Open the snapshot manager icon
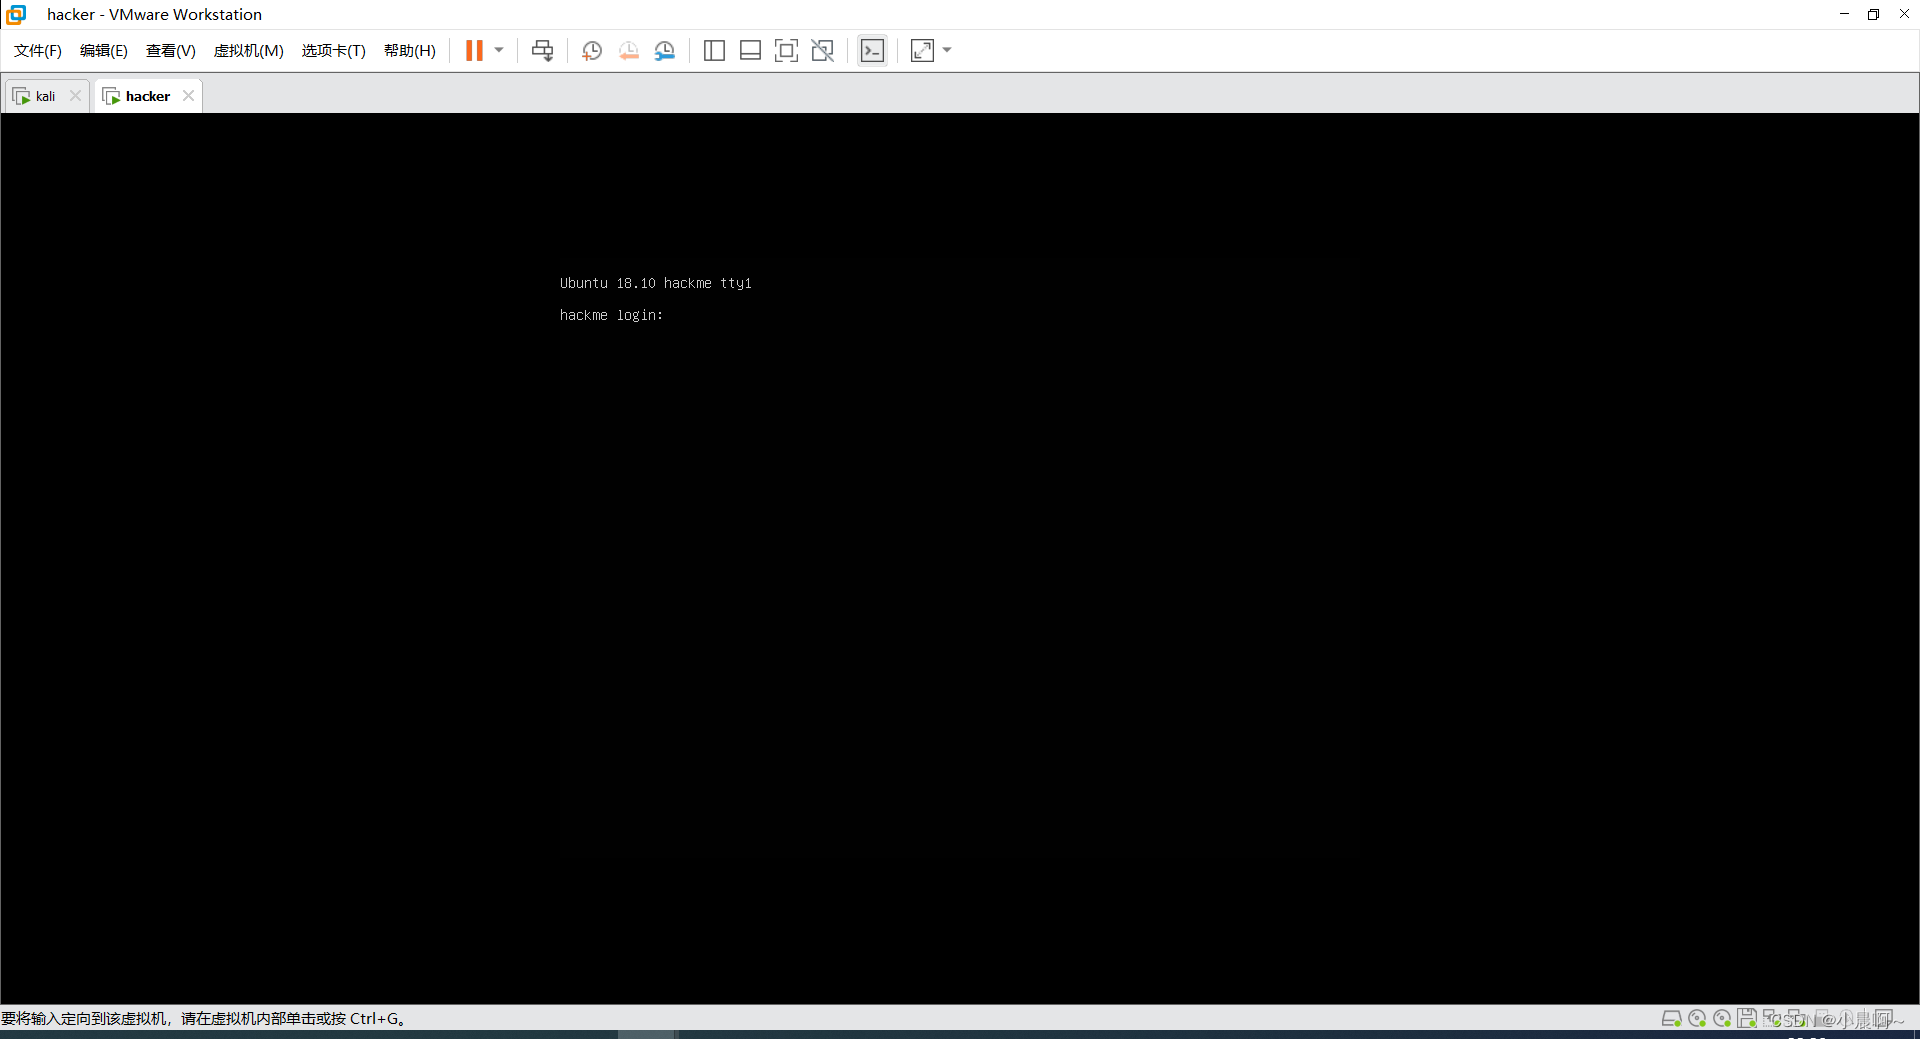Screen dimensions: 1920x1039 pyautogui.click(x=665, y=51)
